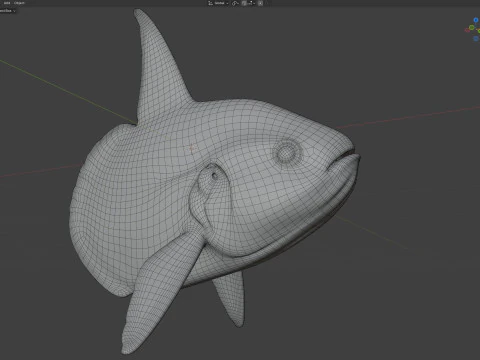The height and width of the screenshot is (360, 480).
Task: Open the orientation dropdown at top-left corner
Action: (8, 11)
